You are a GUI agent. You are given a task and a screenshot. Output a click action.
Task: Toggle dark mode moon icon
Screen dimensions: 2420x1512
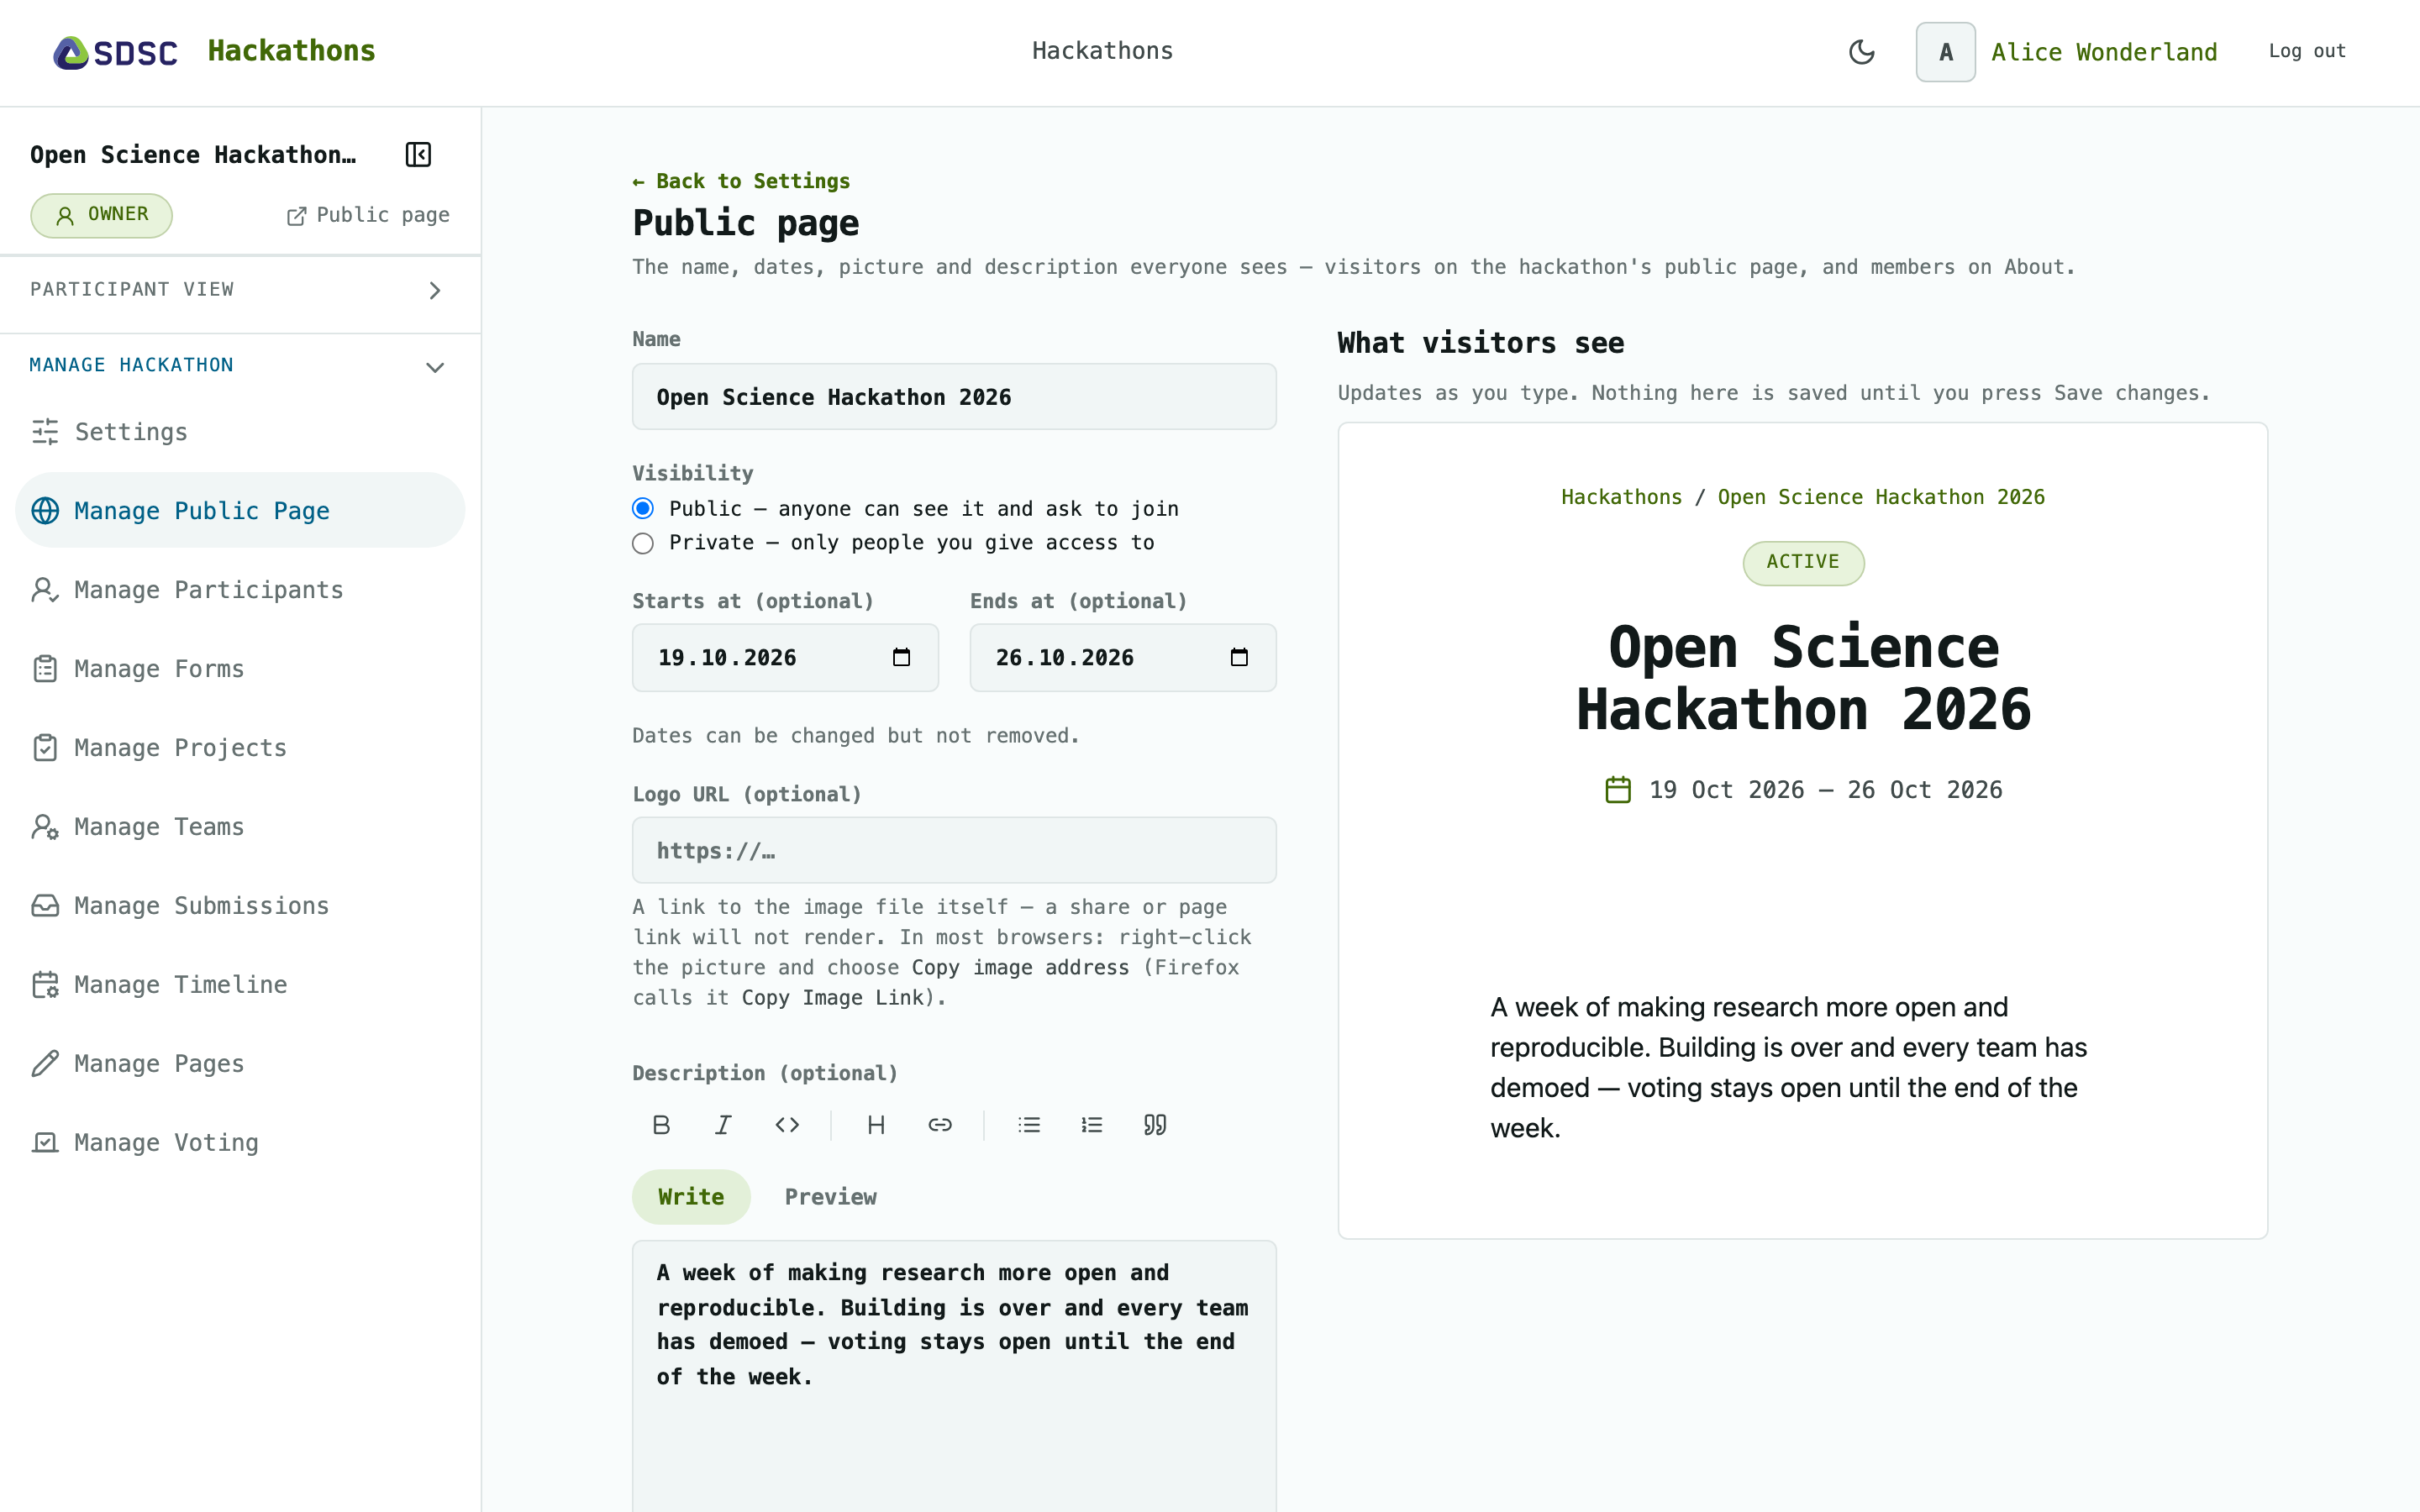click(x=1861, y=52)
